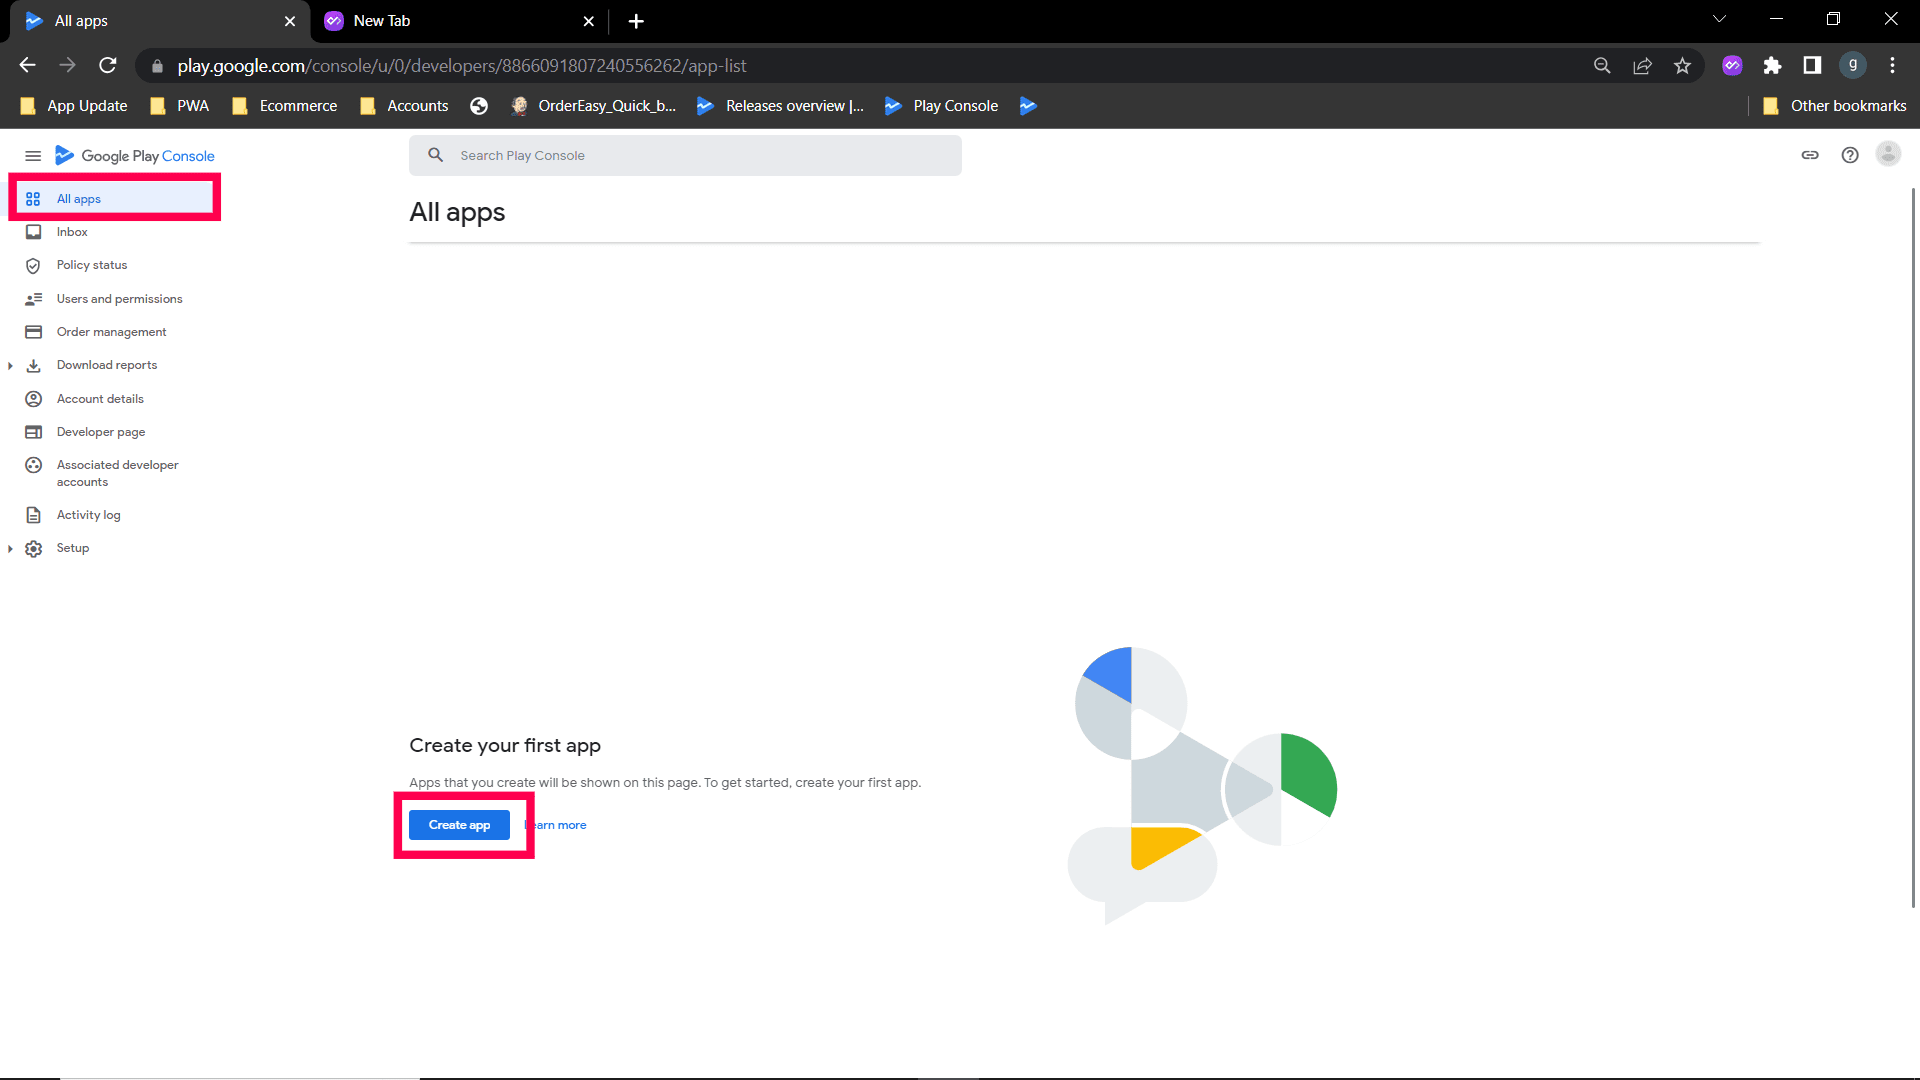The image size is (1920, 1080).
Task: Open the help question mark icon
Action: pos(1850,155)
